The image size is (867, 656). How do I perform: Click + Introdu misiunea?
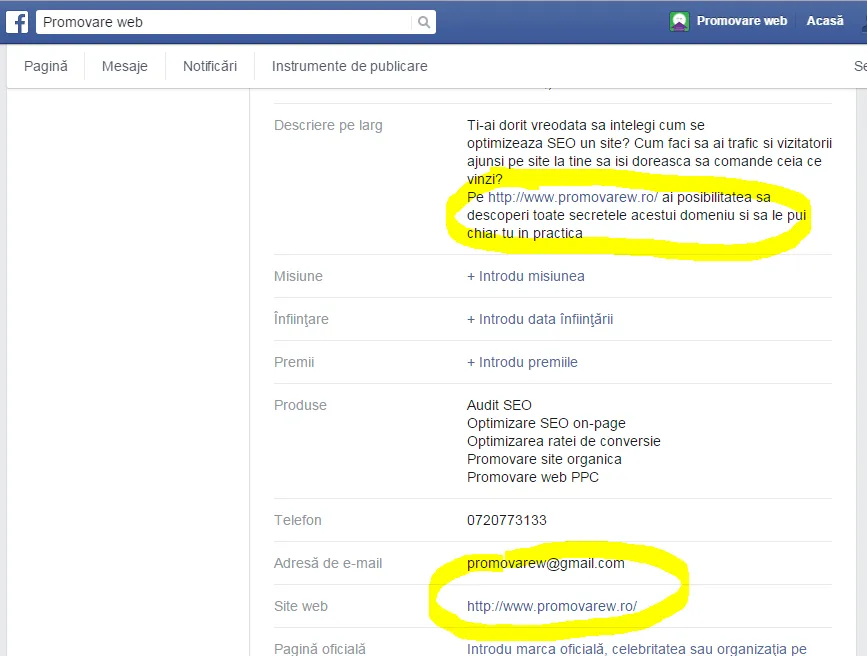coord(526,276)
